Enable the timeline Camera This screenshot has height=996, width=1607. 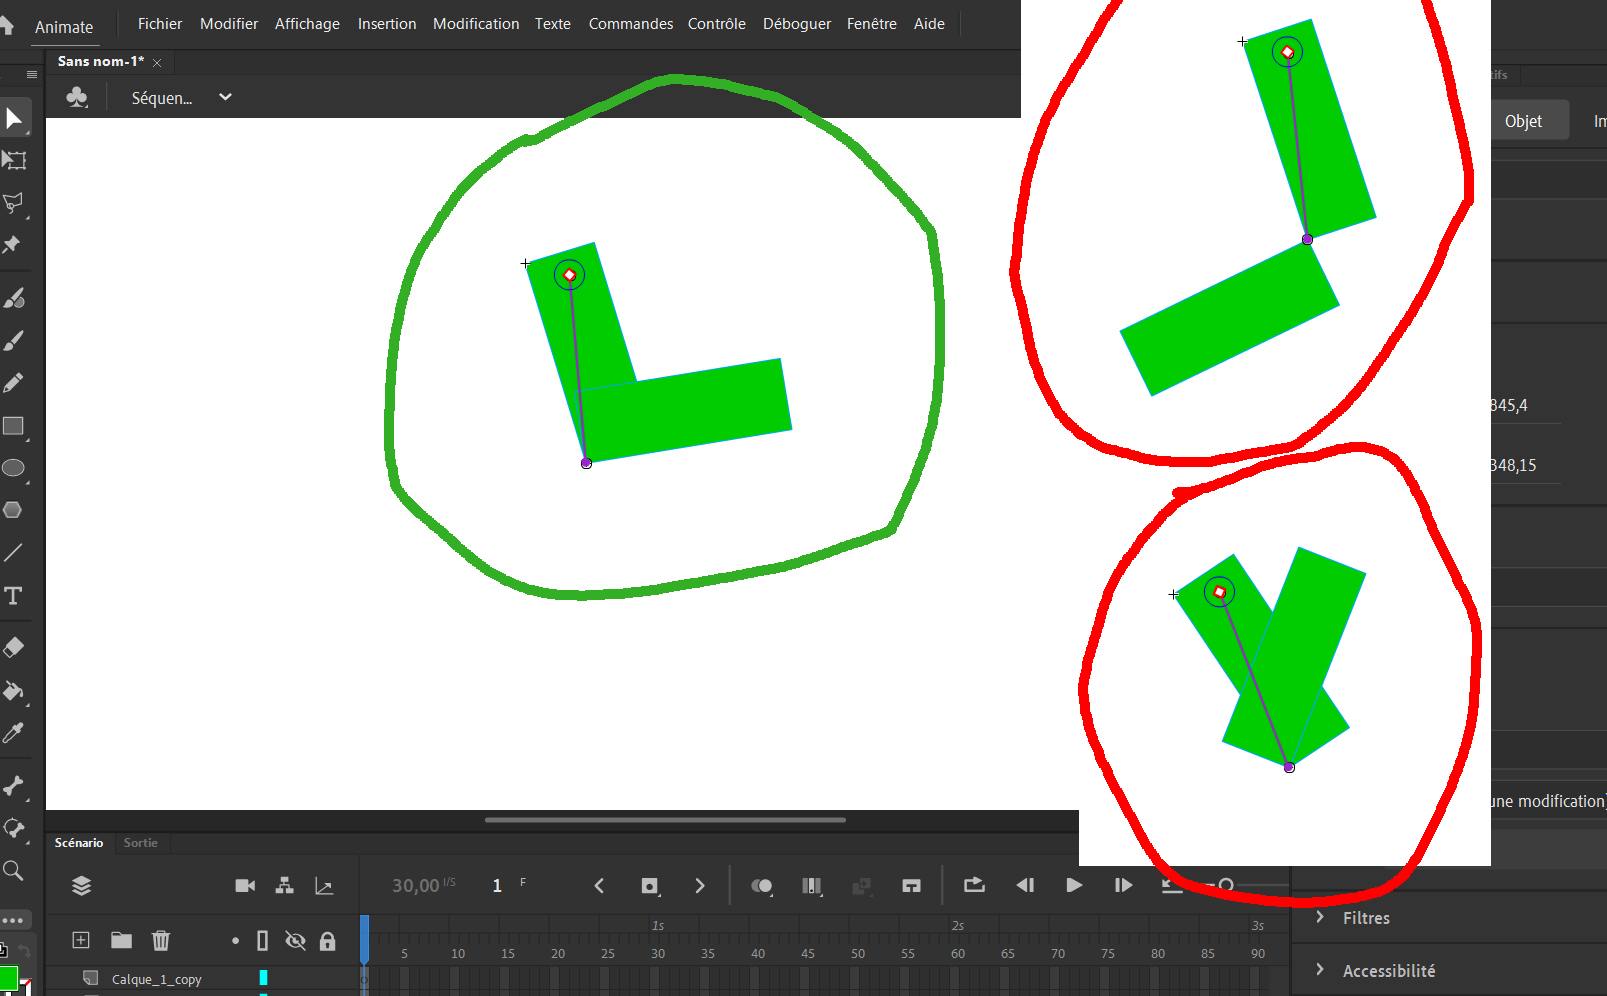click(x=244, y=885)
